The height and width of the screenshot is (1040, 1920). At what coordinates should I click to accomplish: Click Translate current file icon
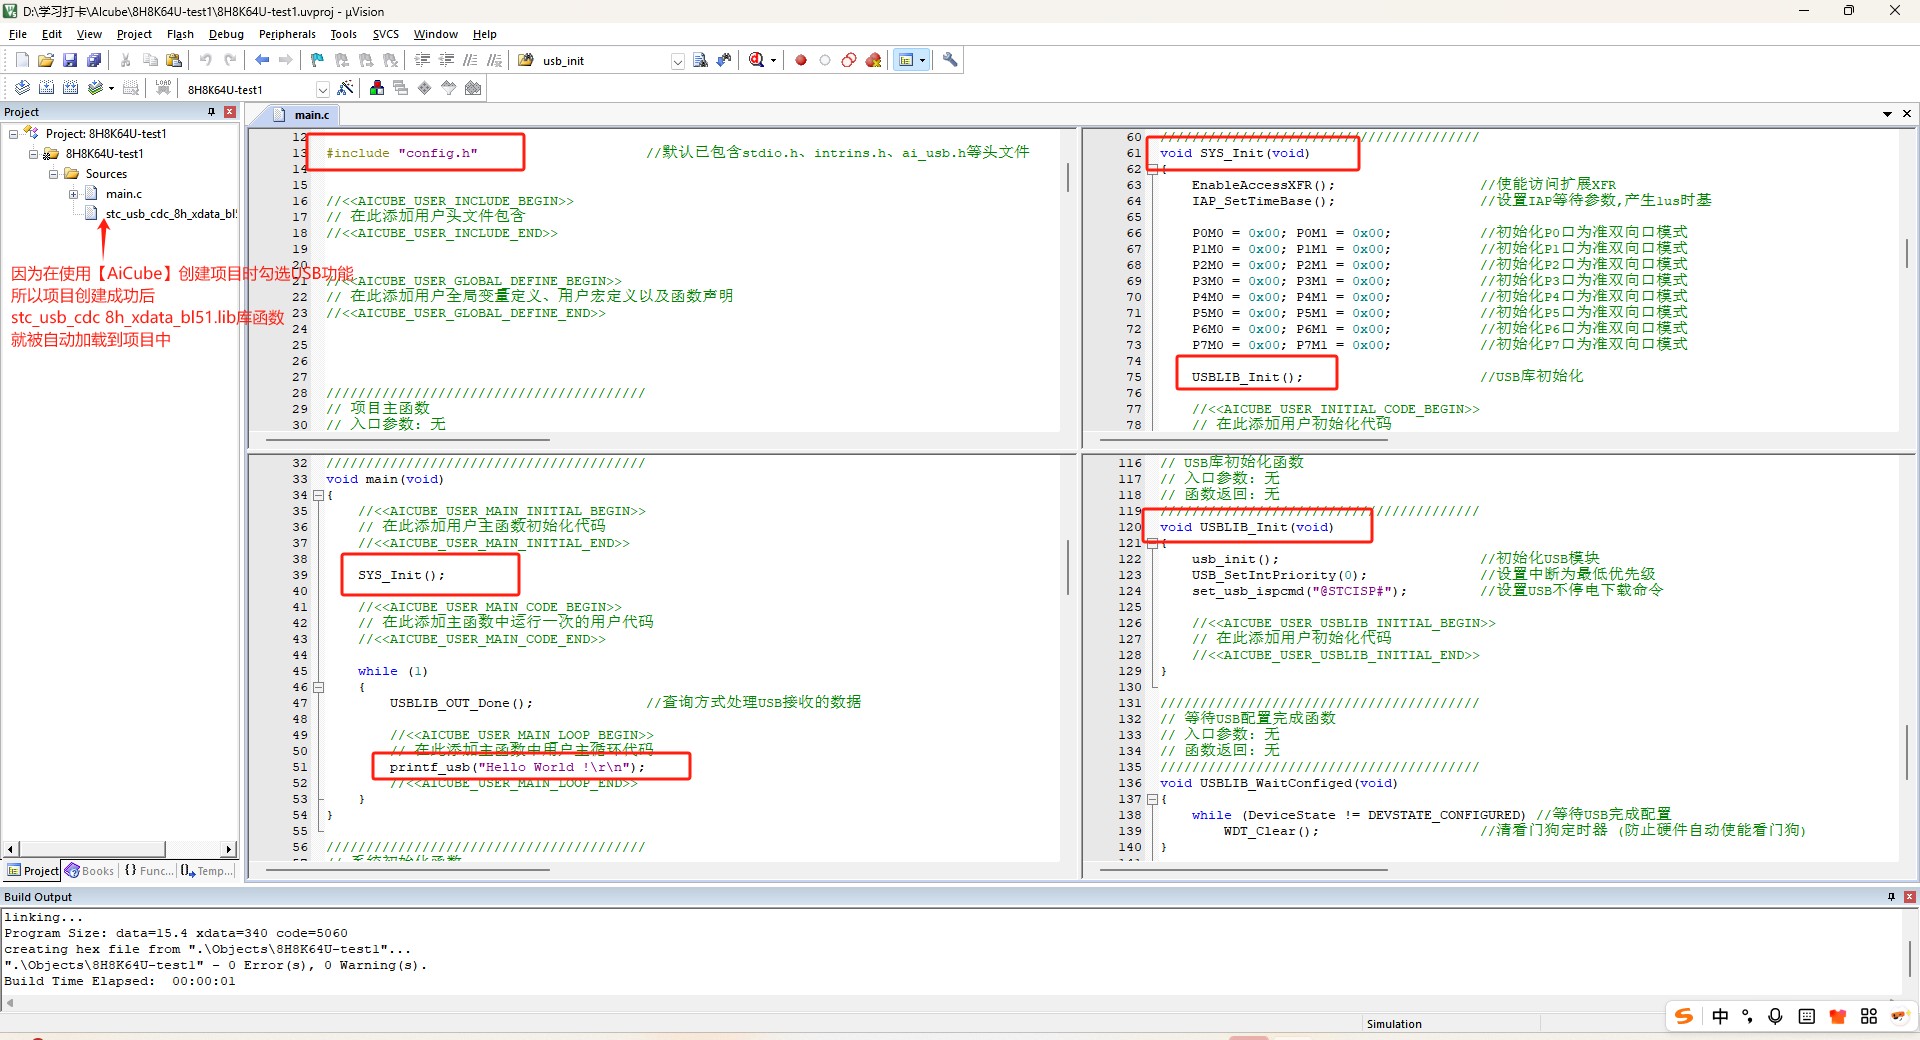pyautogui.click(x=22, y=88)
